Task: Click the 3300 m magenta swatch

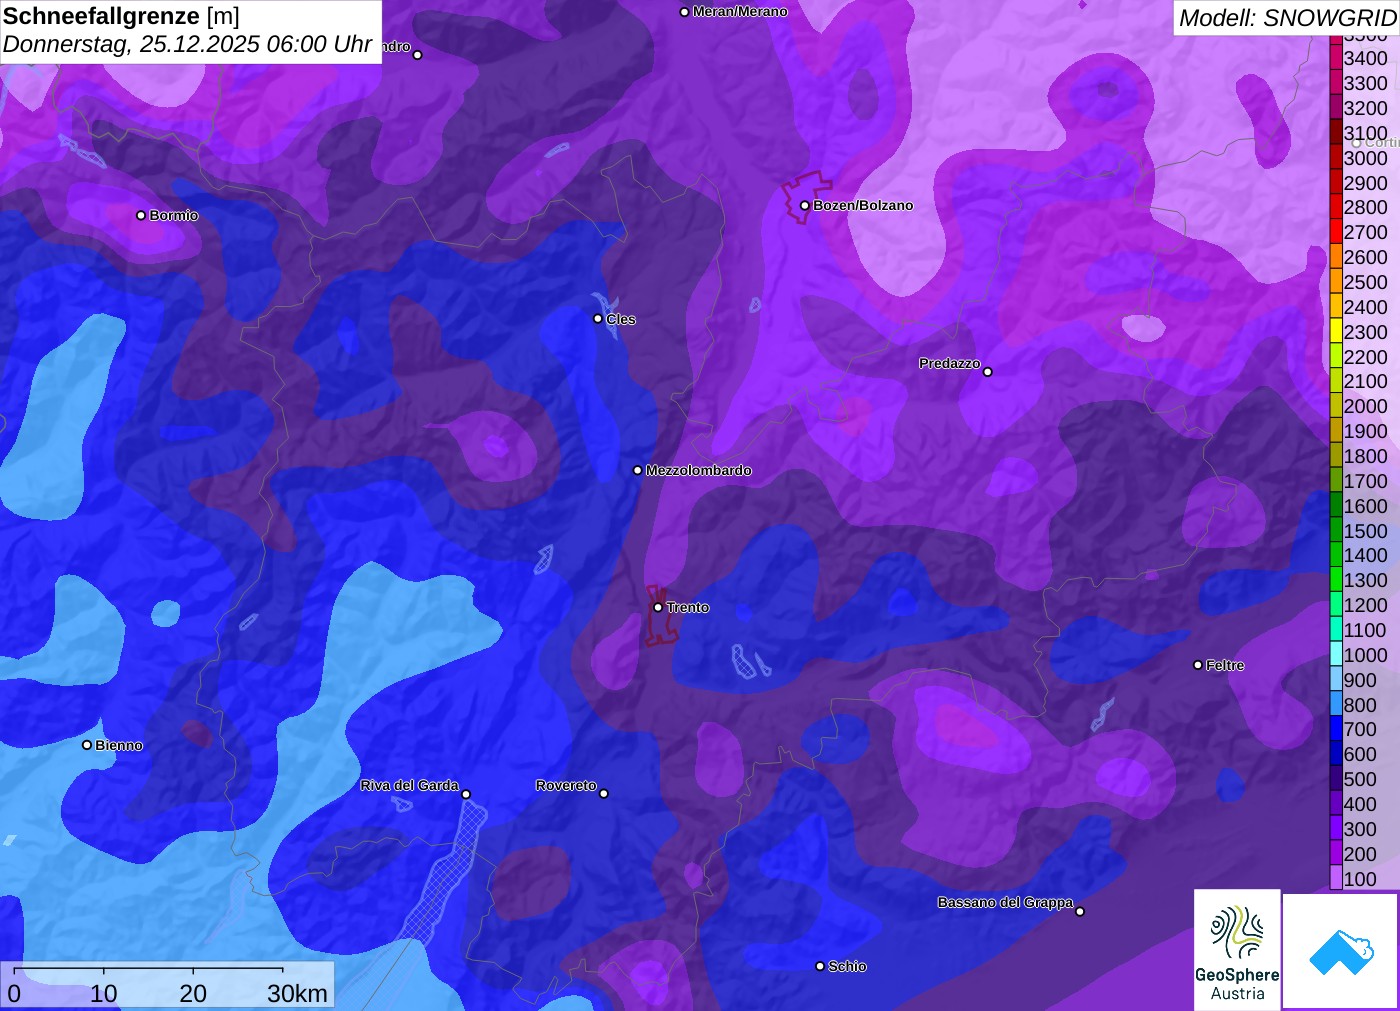Action: coord(1335,83)
